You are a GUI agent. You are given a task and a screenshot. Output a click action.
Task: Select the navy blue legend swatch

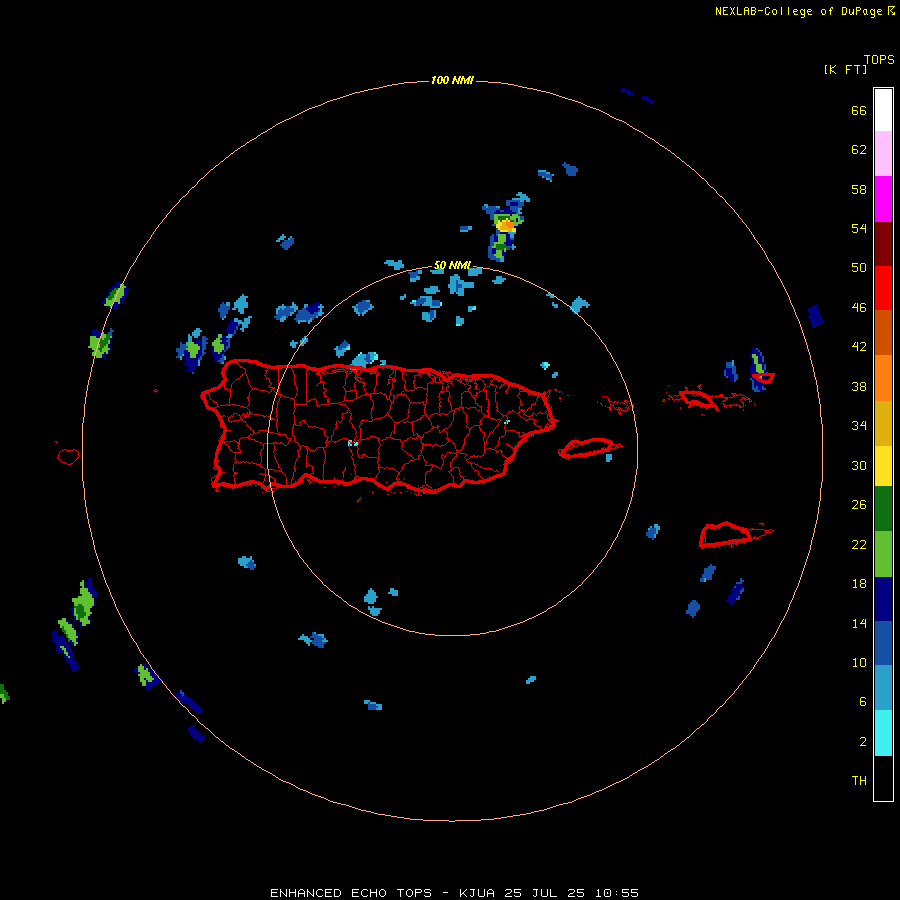click(883, 599)
